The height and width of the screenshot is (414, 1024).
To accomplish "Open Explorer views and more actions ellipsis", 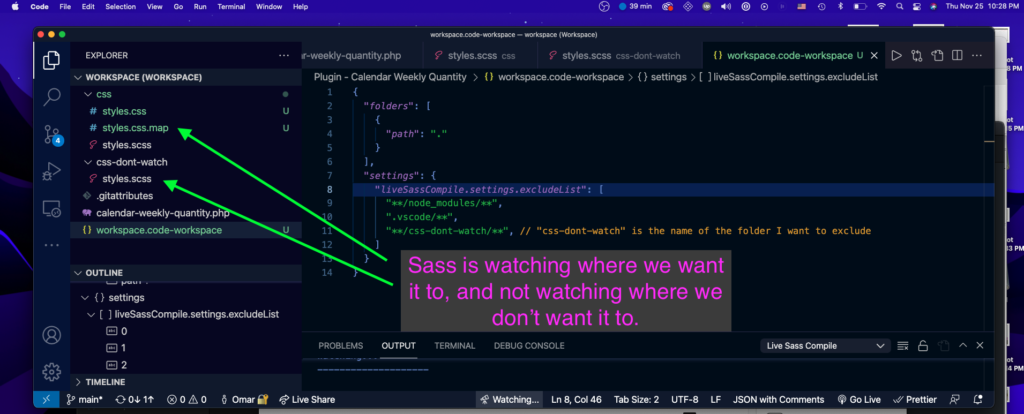I will pos(283,56).
